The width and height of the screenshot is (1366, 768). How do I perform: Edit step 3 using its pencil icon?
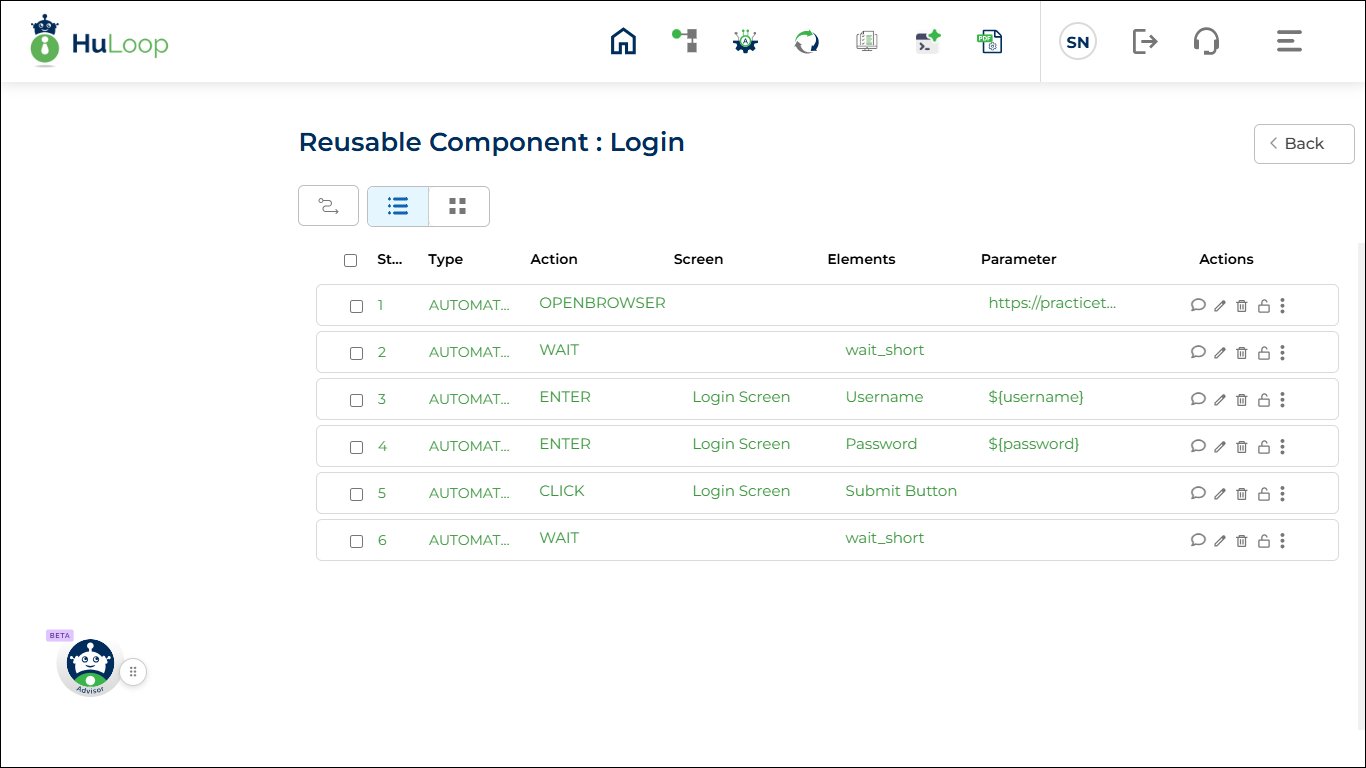click(x=1220, y=399)
